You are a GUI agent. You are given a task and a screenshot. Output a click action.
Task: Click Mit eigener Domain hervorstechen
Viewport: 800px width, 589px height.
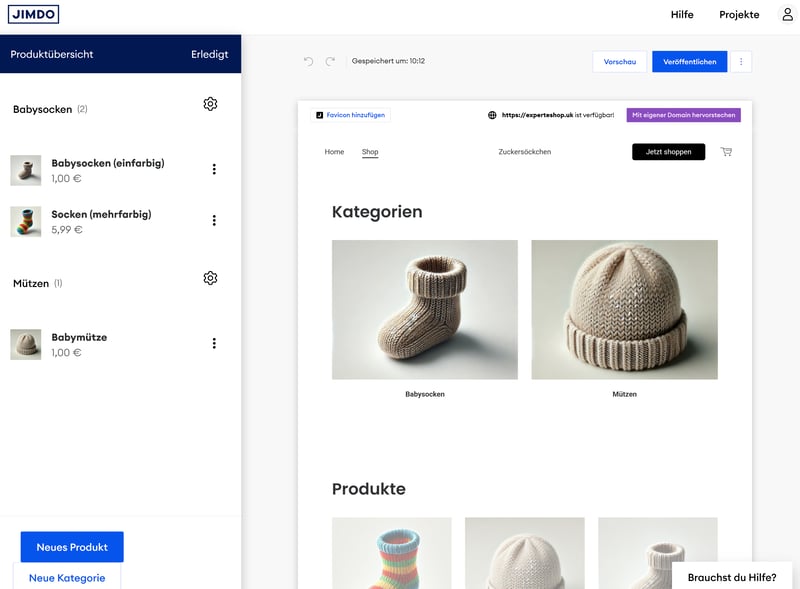684,115
